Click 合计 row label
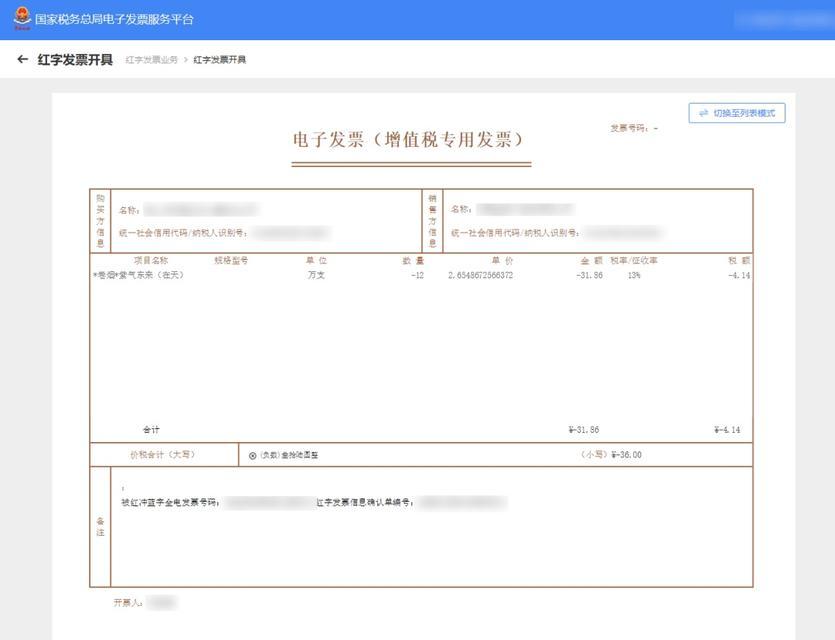835x640 pixels. (151, 429)
